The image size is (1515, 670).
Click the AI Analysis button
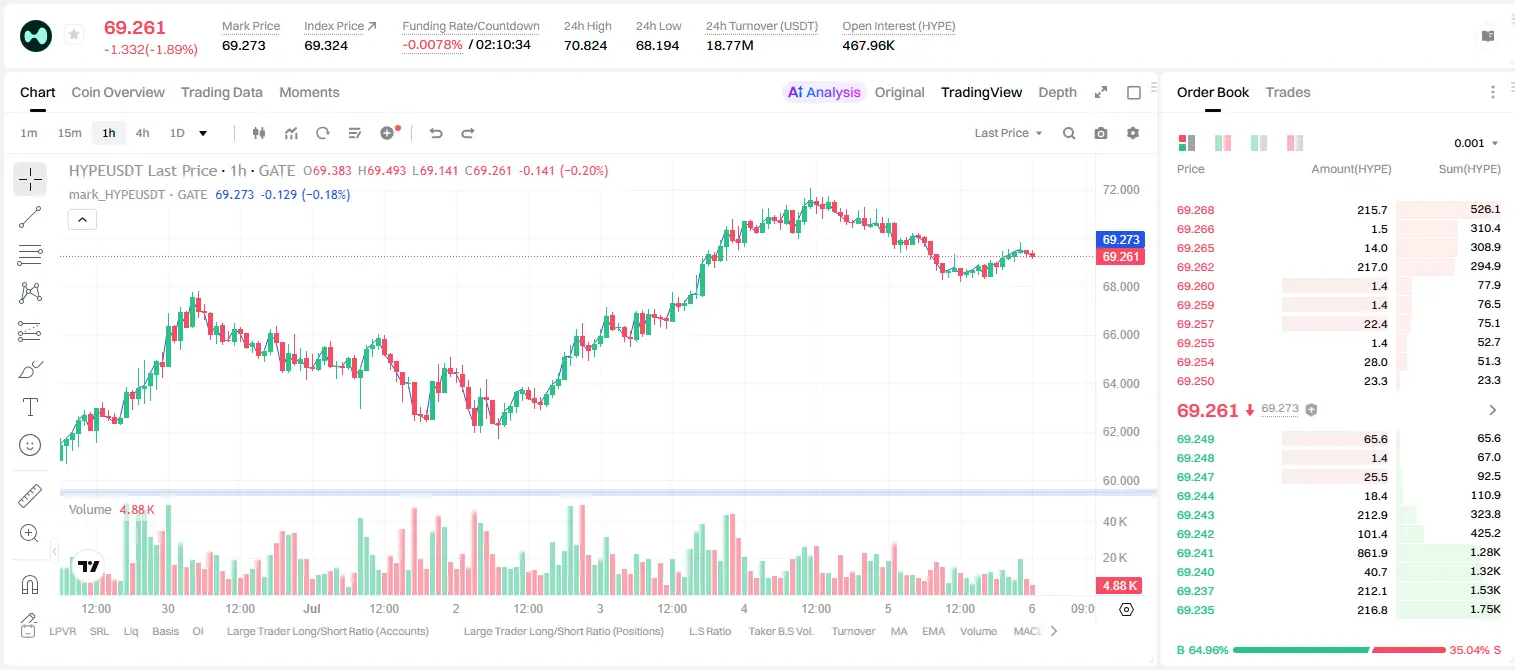click(824, 92)
